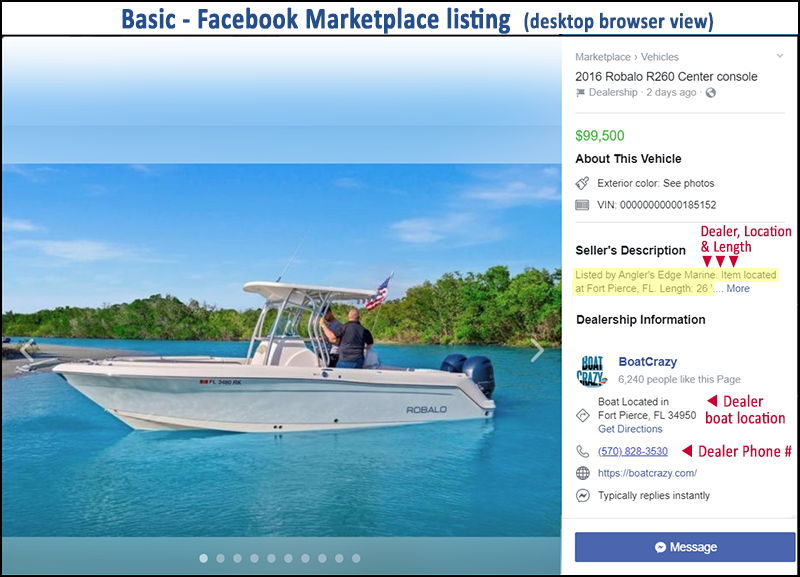Click the Messenger icon beside Typically replies instantly
The height and width of the screenshot is (577, 800).
583,495
